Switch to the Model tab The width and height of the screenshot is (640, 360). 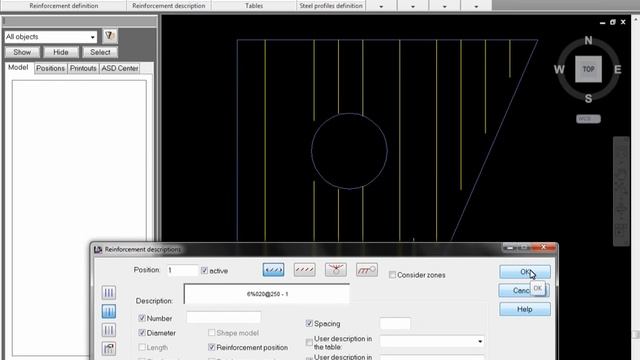click(18, 67)
